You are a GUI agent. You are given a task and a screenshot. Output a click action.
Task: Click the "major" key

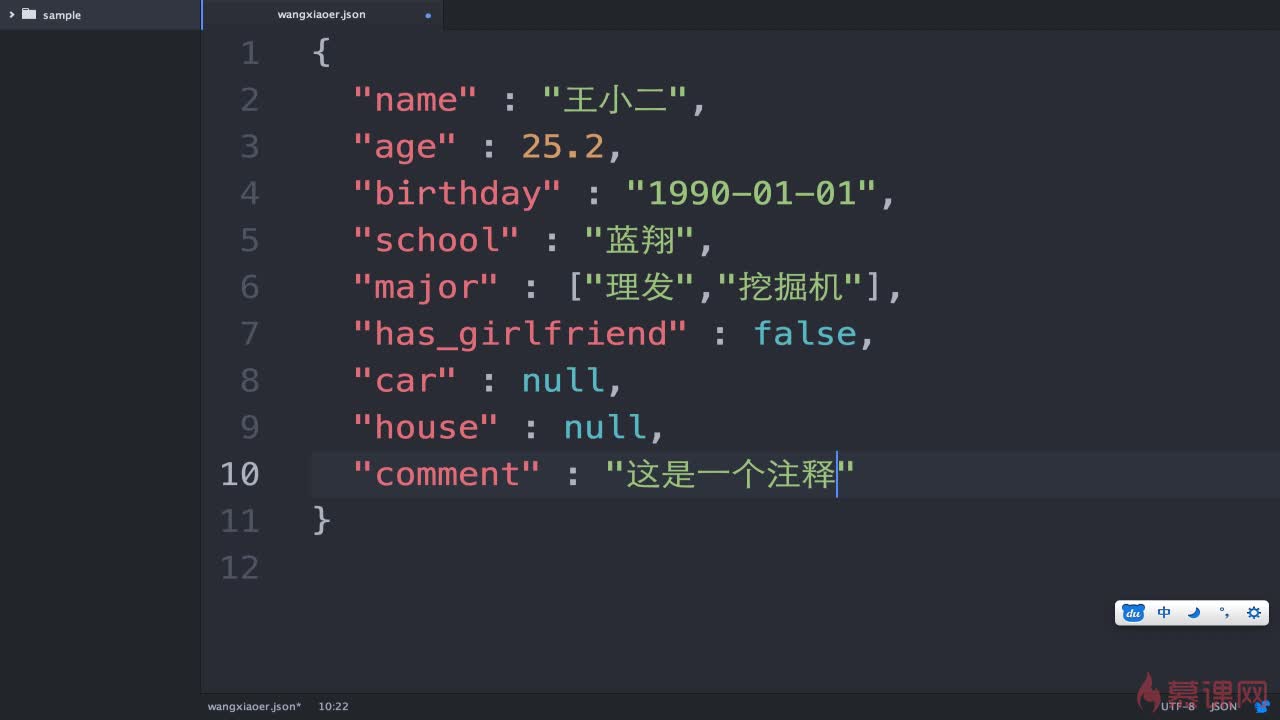point(425,288)
